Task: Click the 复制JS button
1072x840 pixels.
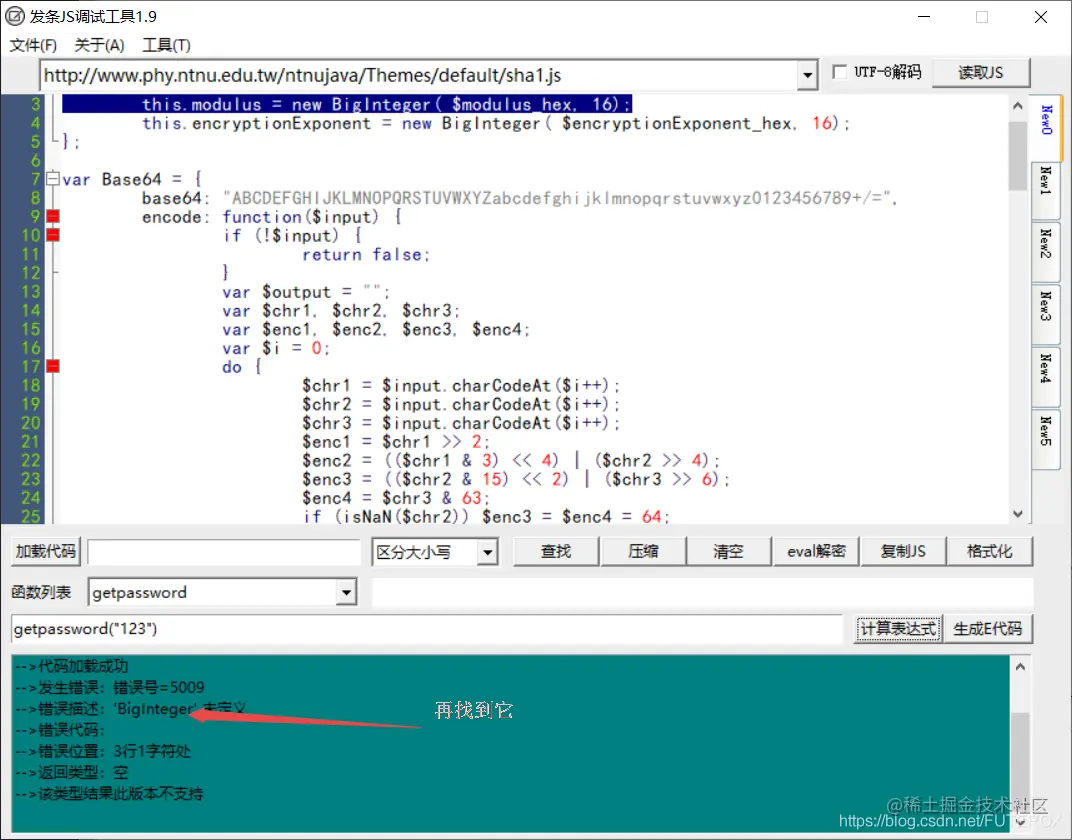Action: click(903, 552)
